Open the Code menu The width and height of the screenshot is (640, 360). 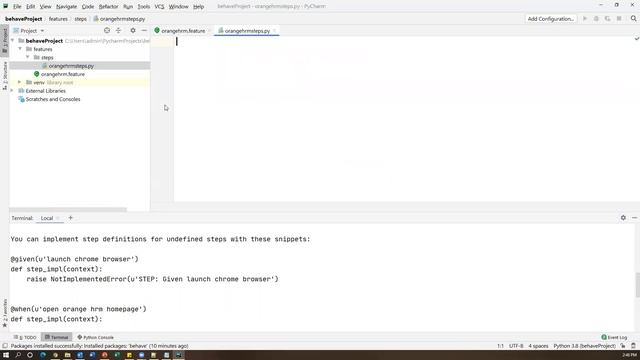click(x=88, y=7)
